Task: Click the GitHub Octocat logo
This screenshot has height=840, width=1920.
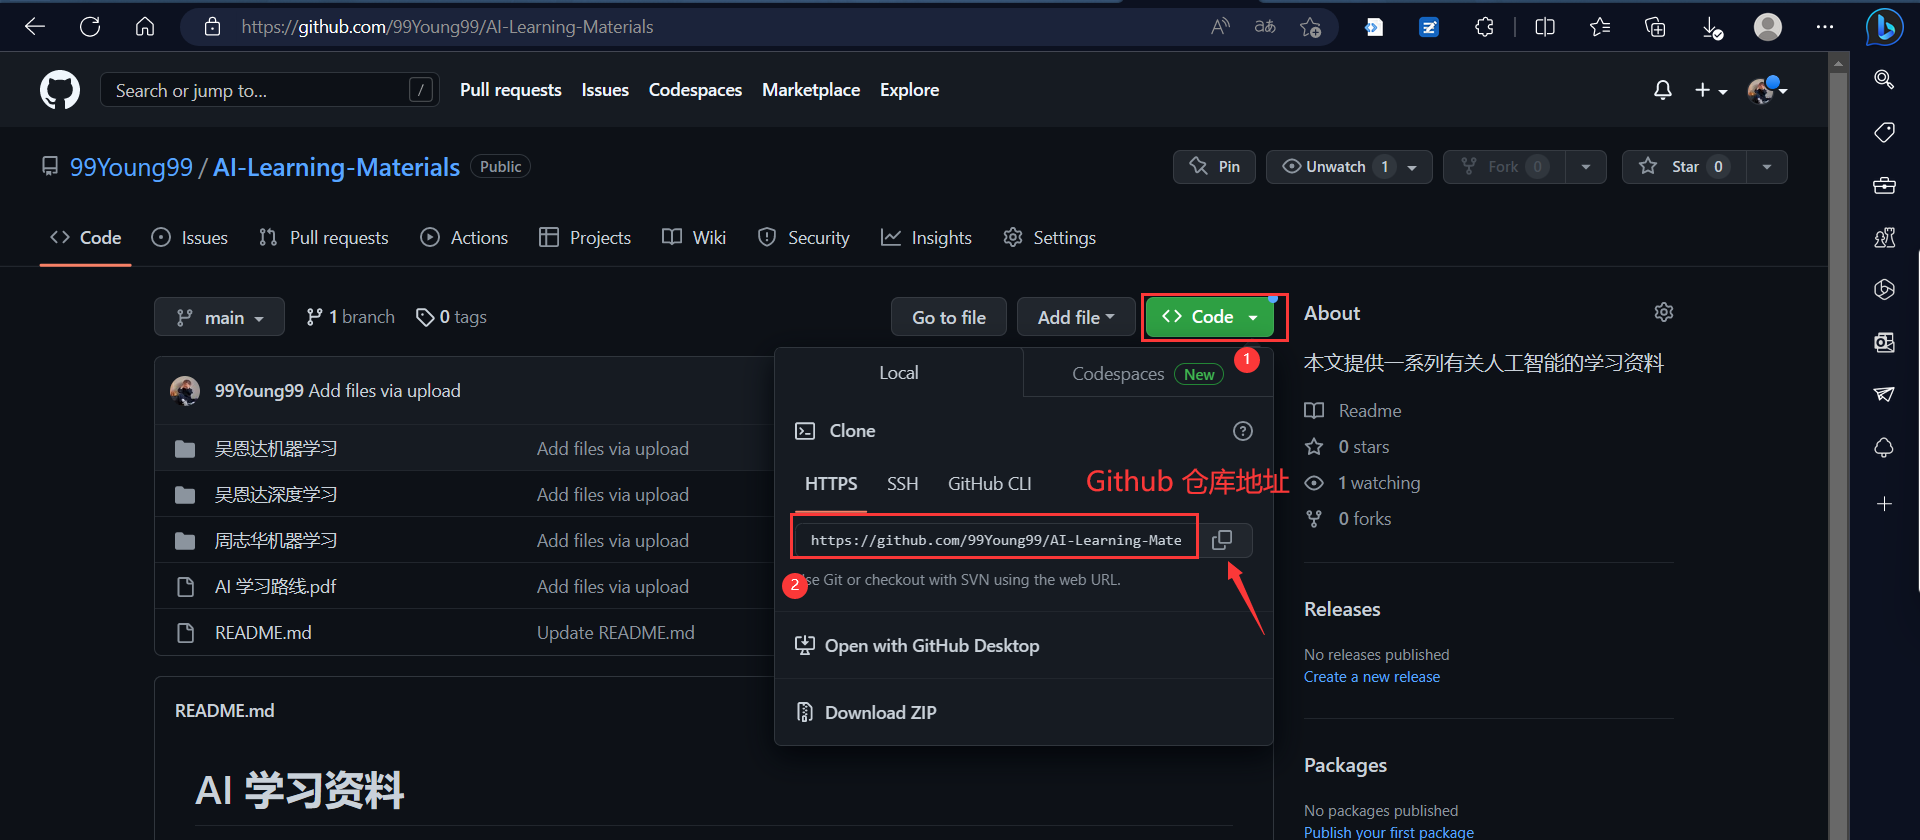Action: click(60, 90)
